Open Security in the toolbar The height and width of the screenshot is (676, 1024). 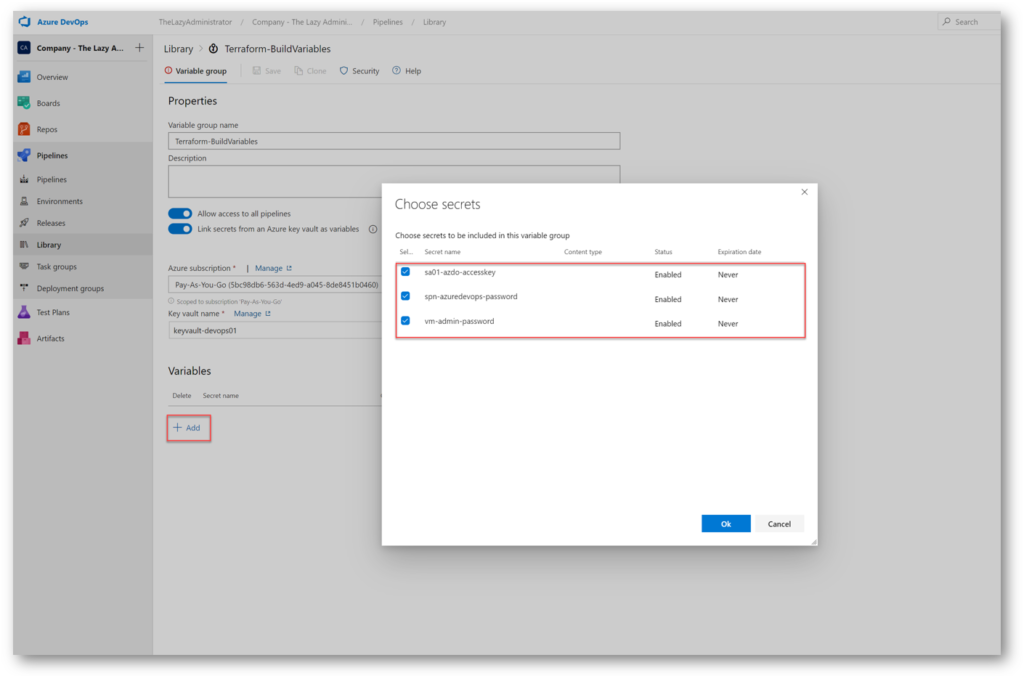pyautogui.click(x=359, y=71)
